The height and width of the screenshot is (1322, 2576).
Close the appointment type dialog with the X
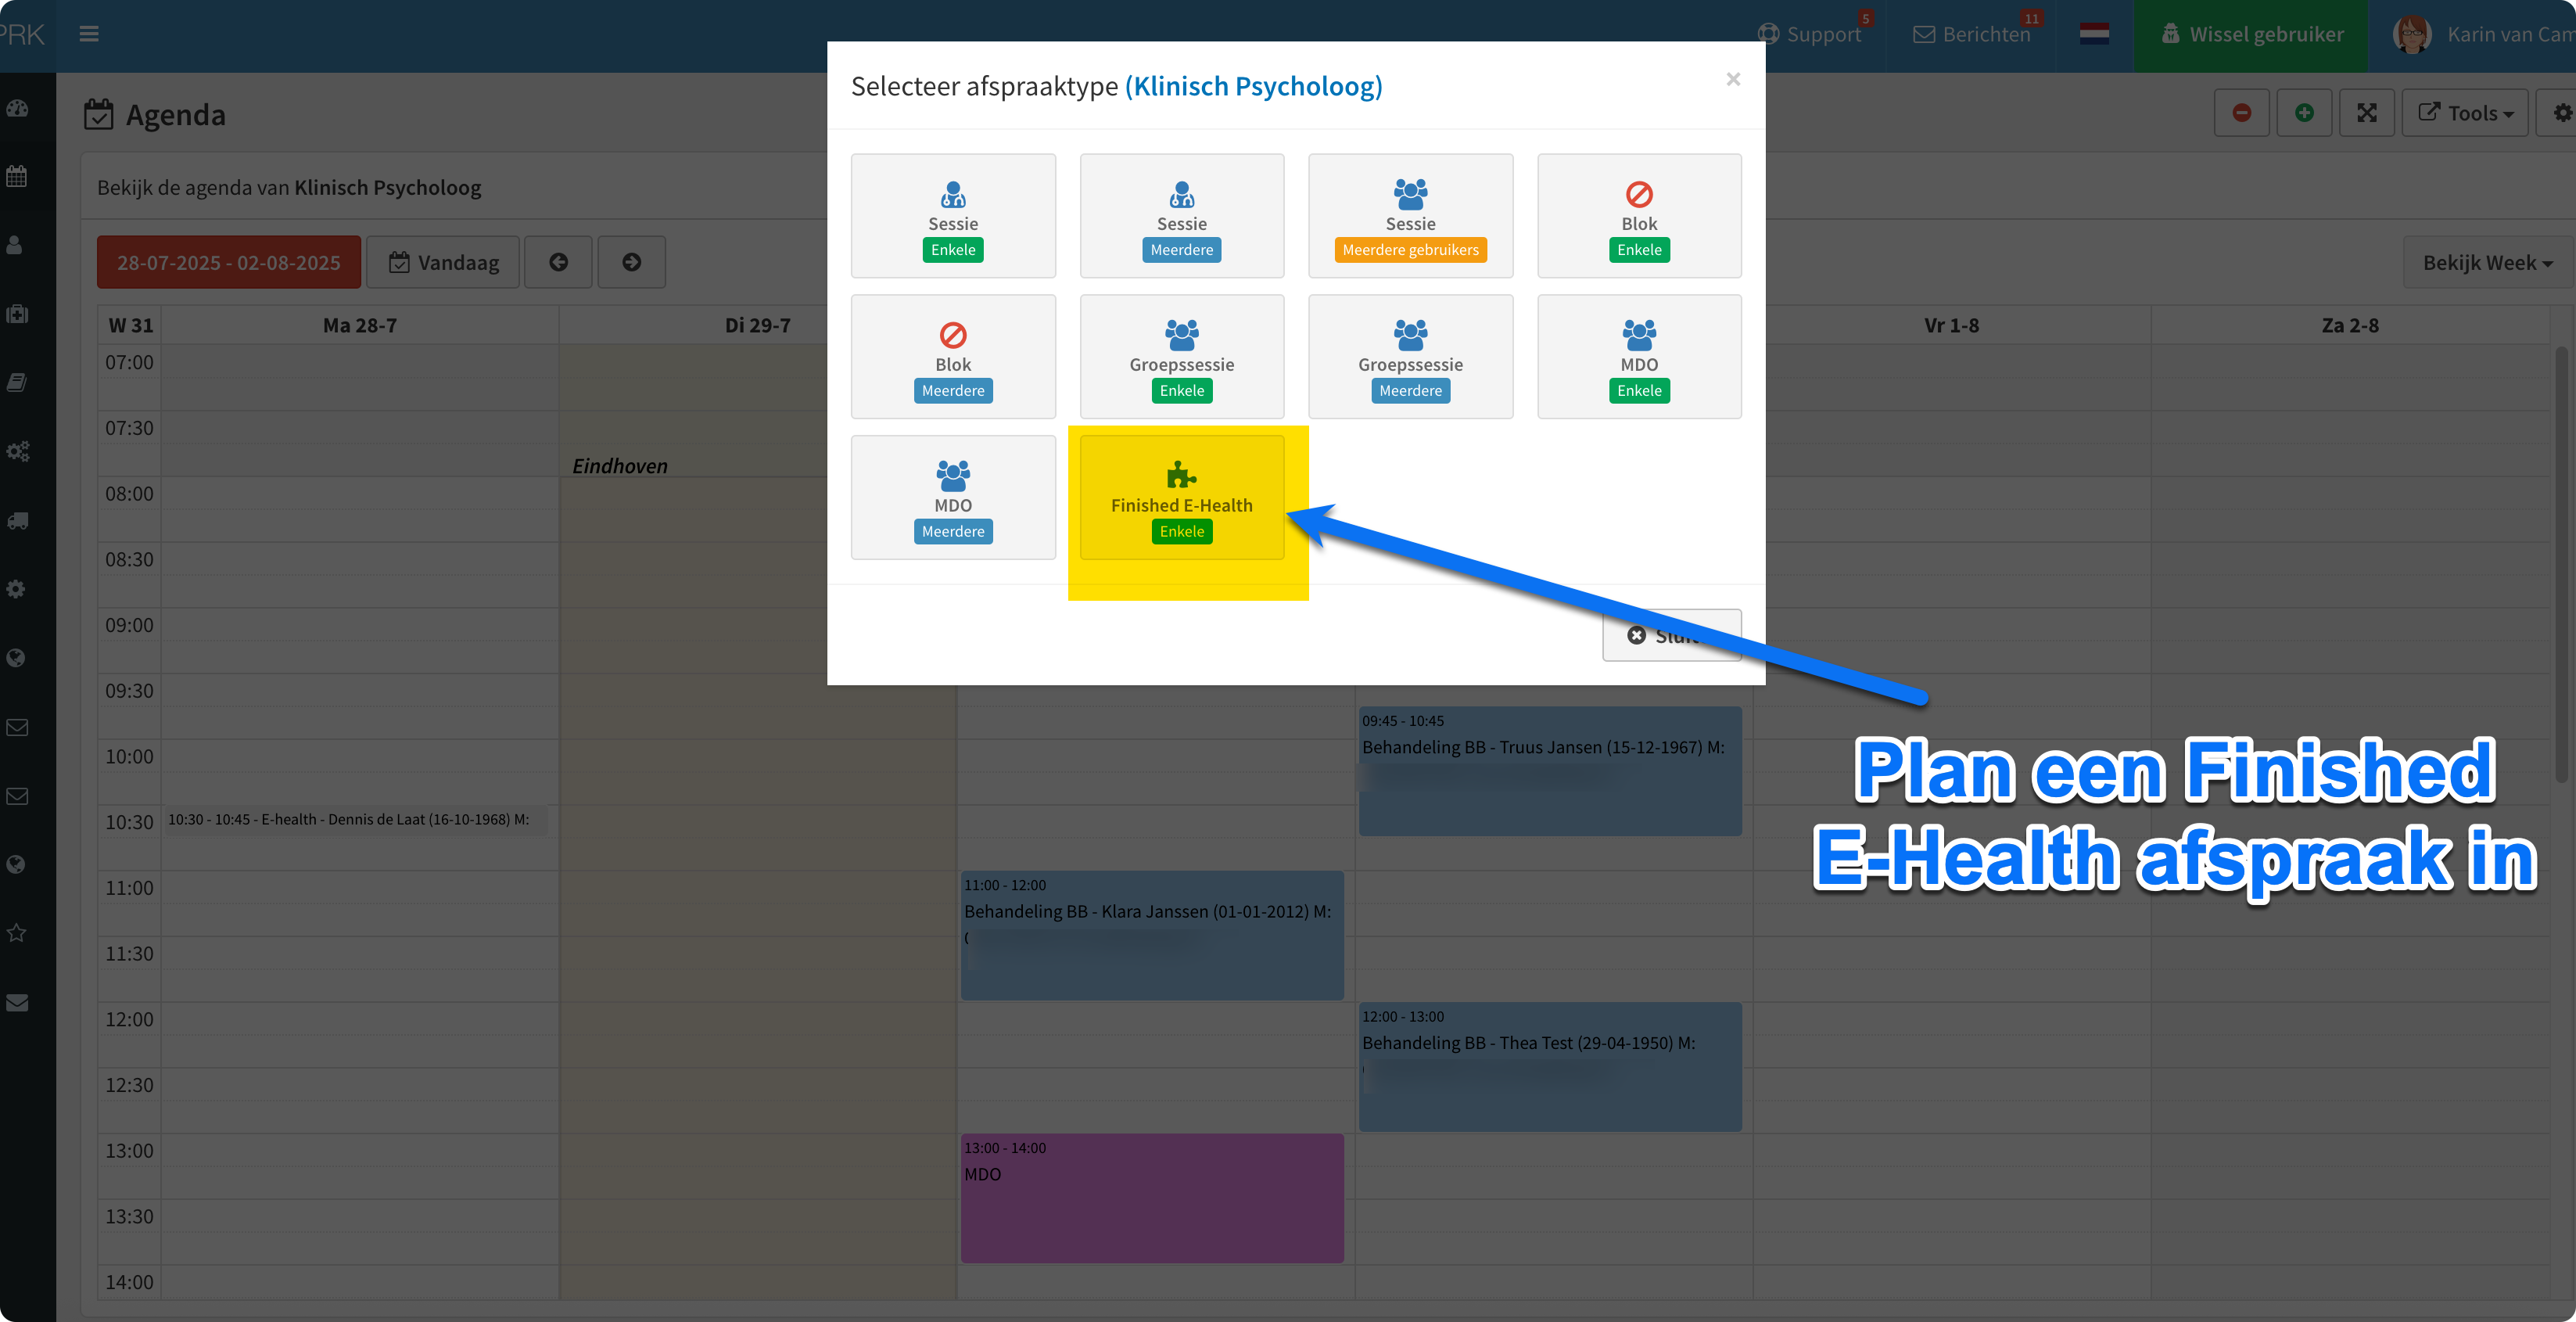tap(1733, 79)
